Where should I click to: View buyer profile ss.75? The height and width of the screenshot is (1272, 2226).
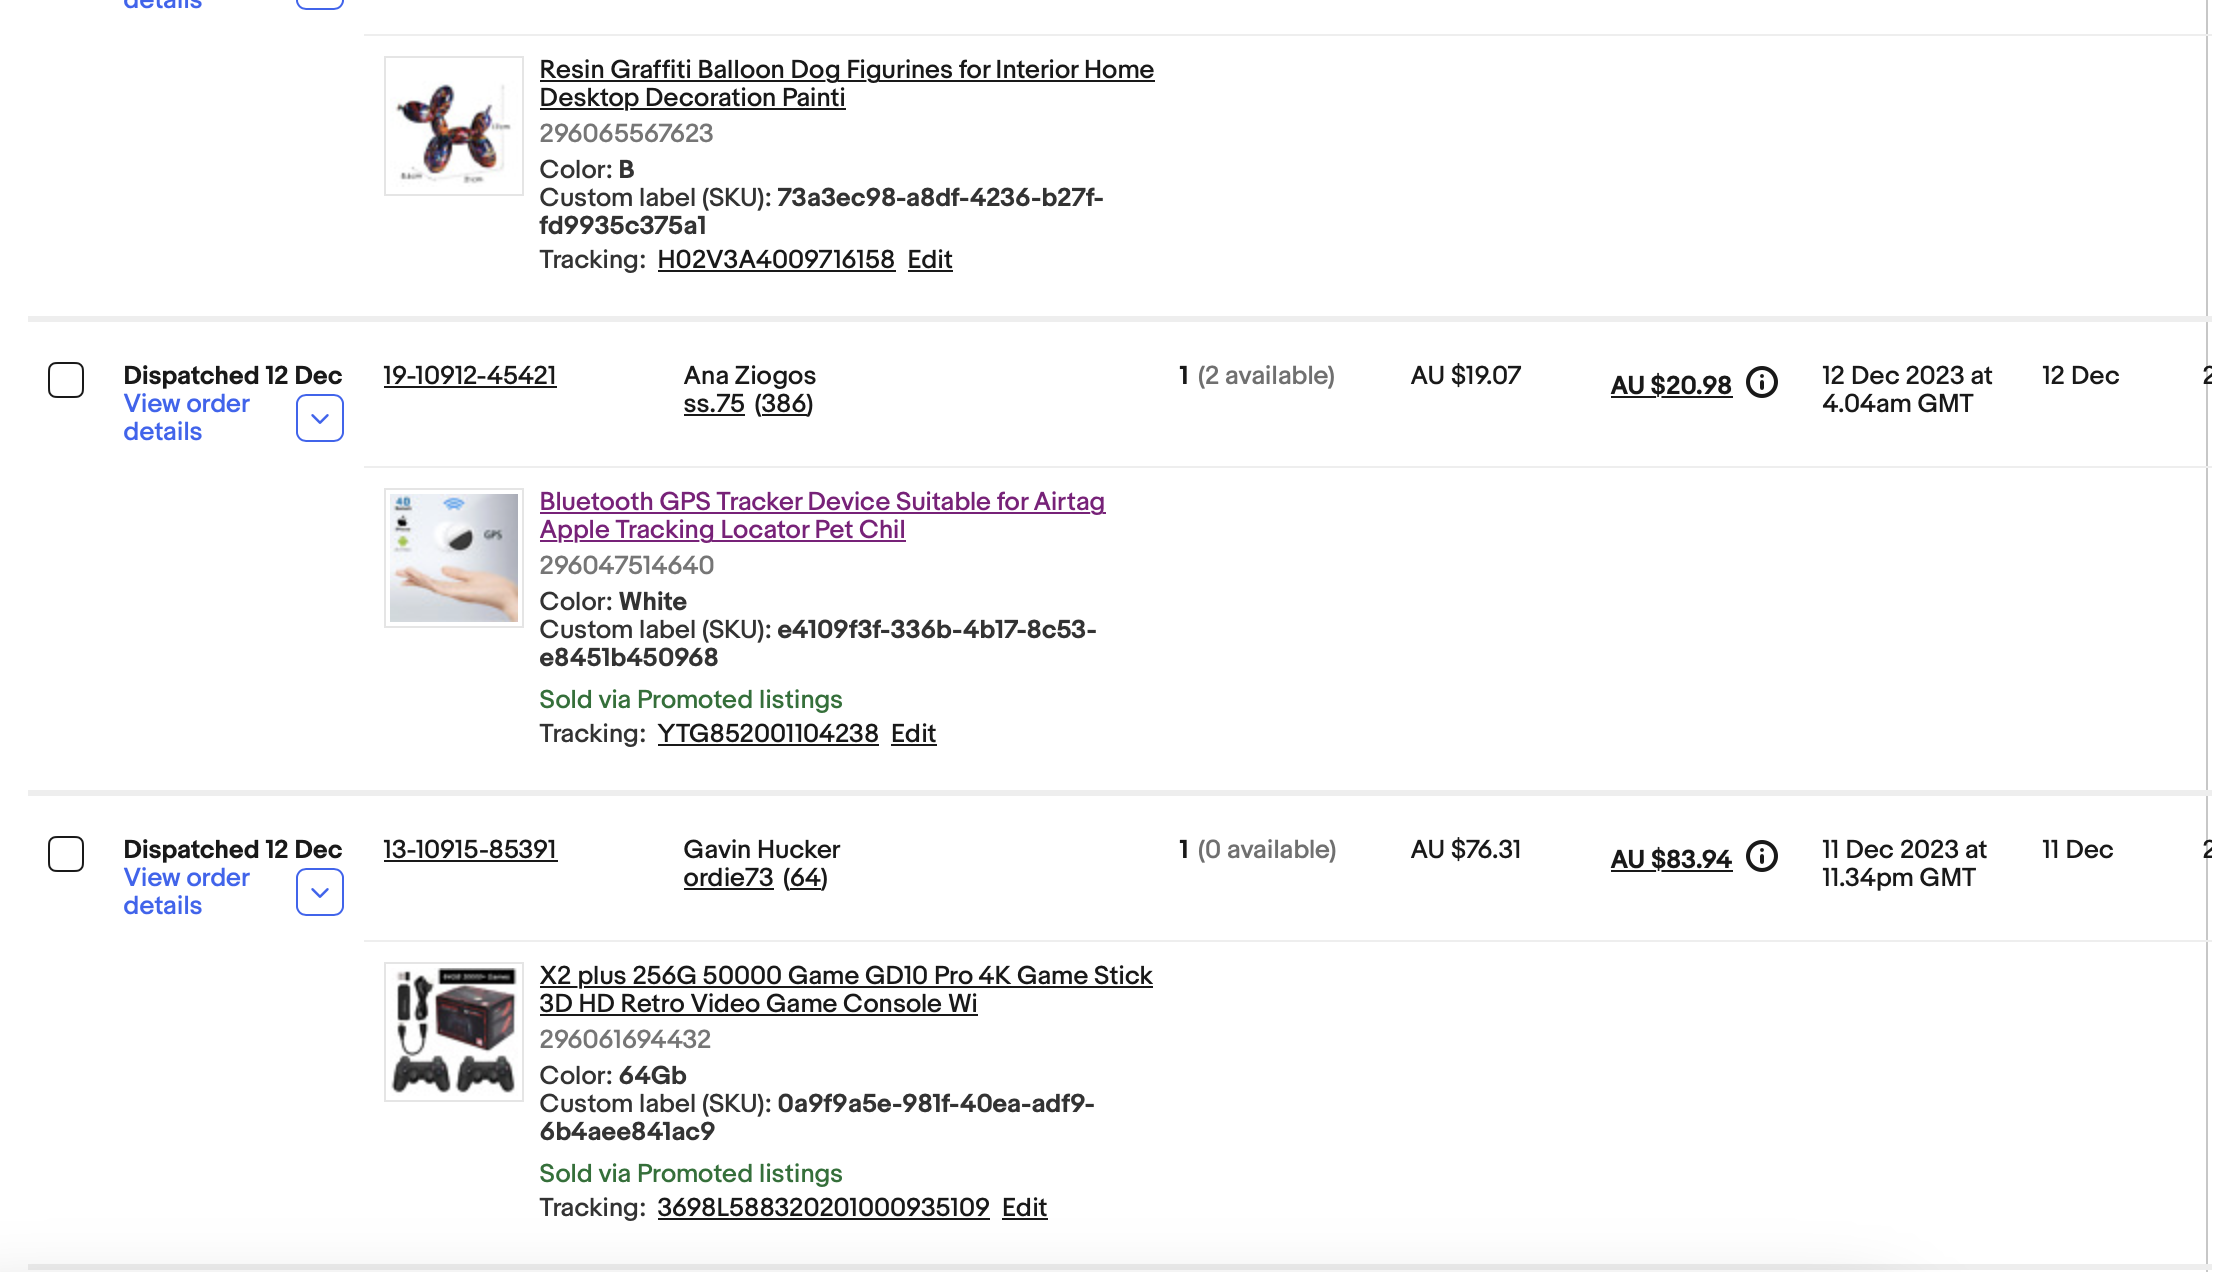pyautogui.click(x=714, y=404)
